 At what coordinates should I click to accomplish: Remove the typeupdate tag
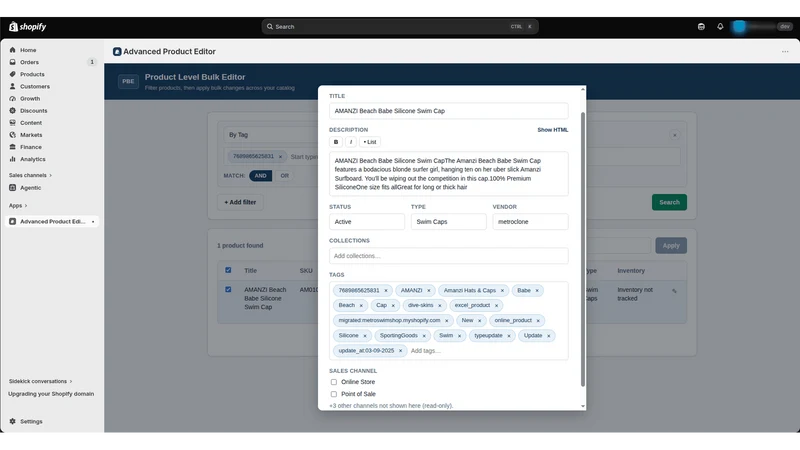(509, 336)
